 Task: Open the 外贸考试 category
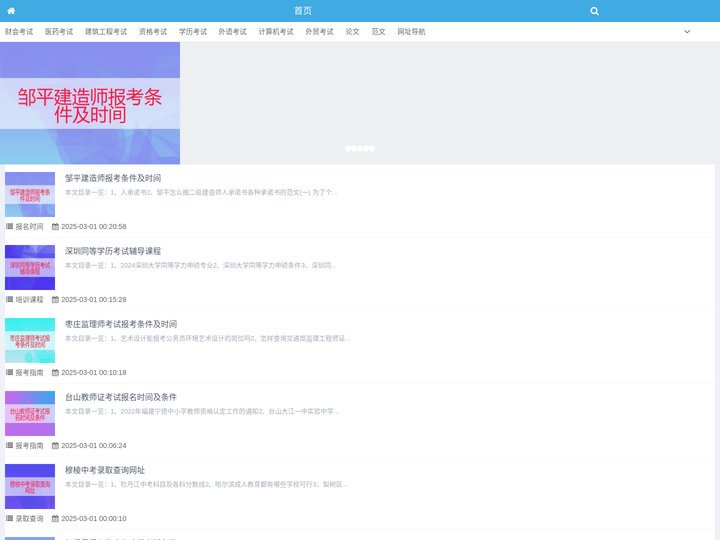click(x=320, y=32)
